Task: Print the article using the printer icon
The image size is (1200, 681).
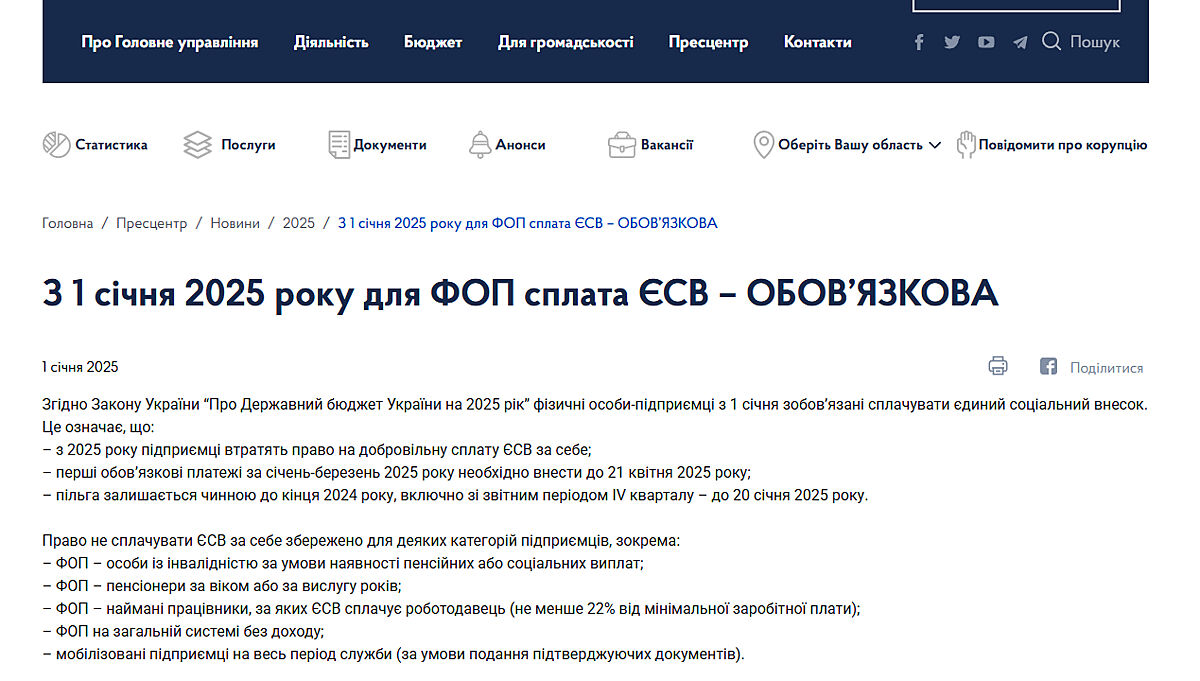Action: tap(997, 366)
